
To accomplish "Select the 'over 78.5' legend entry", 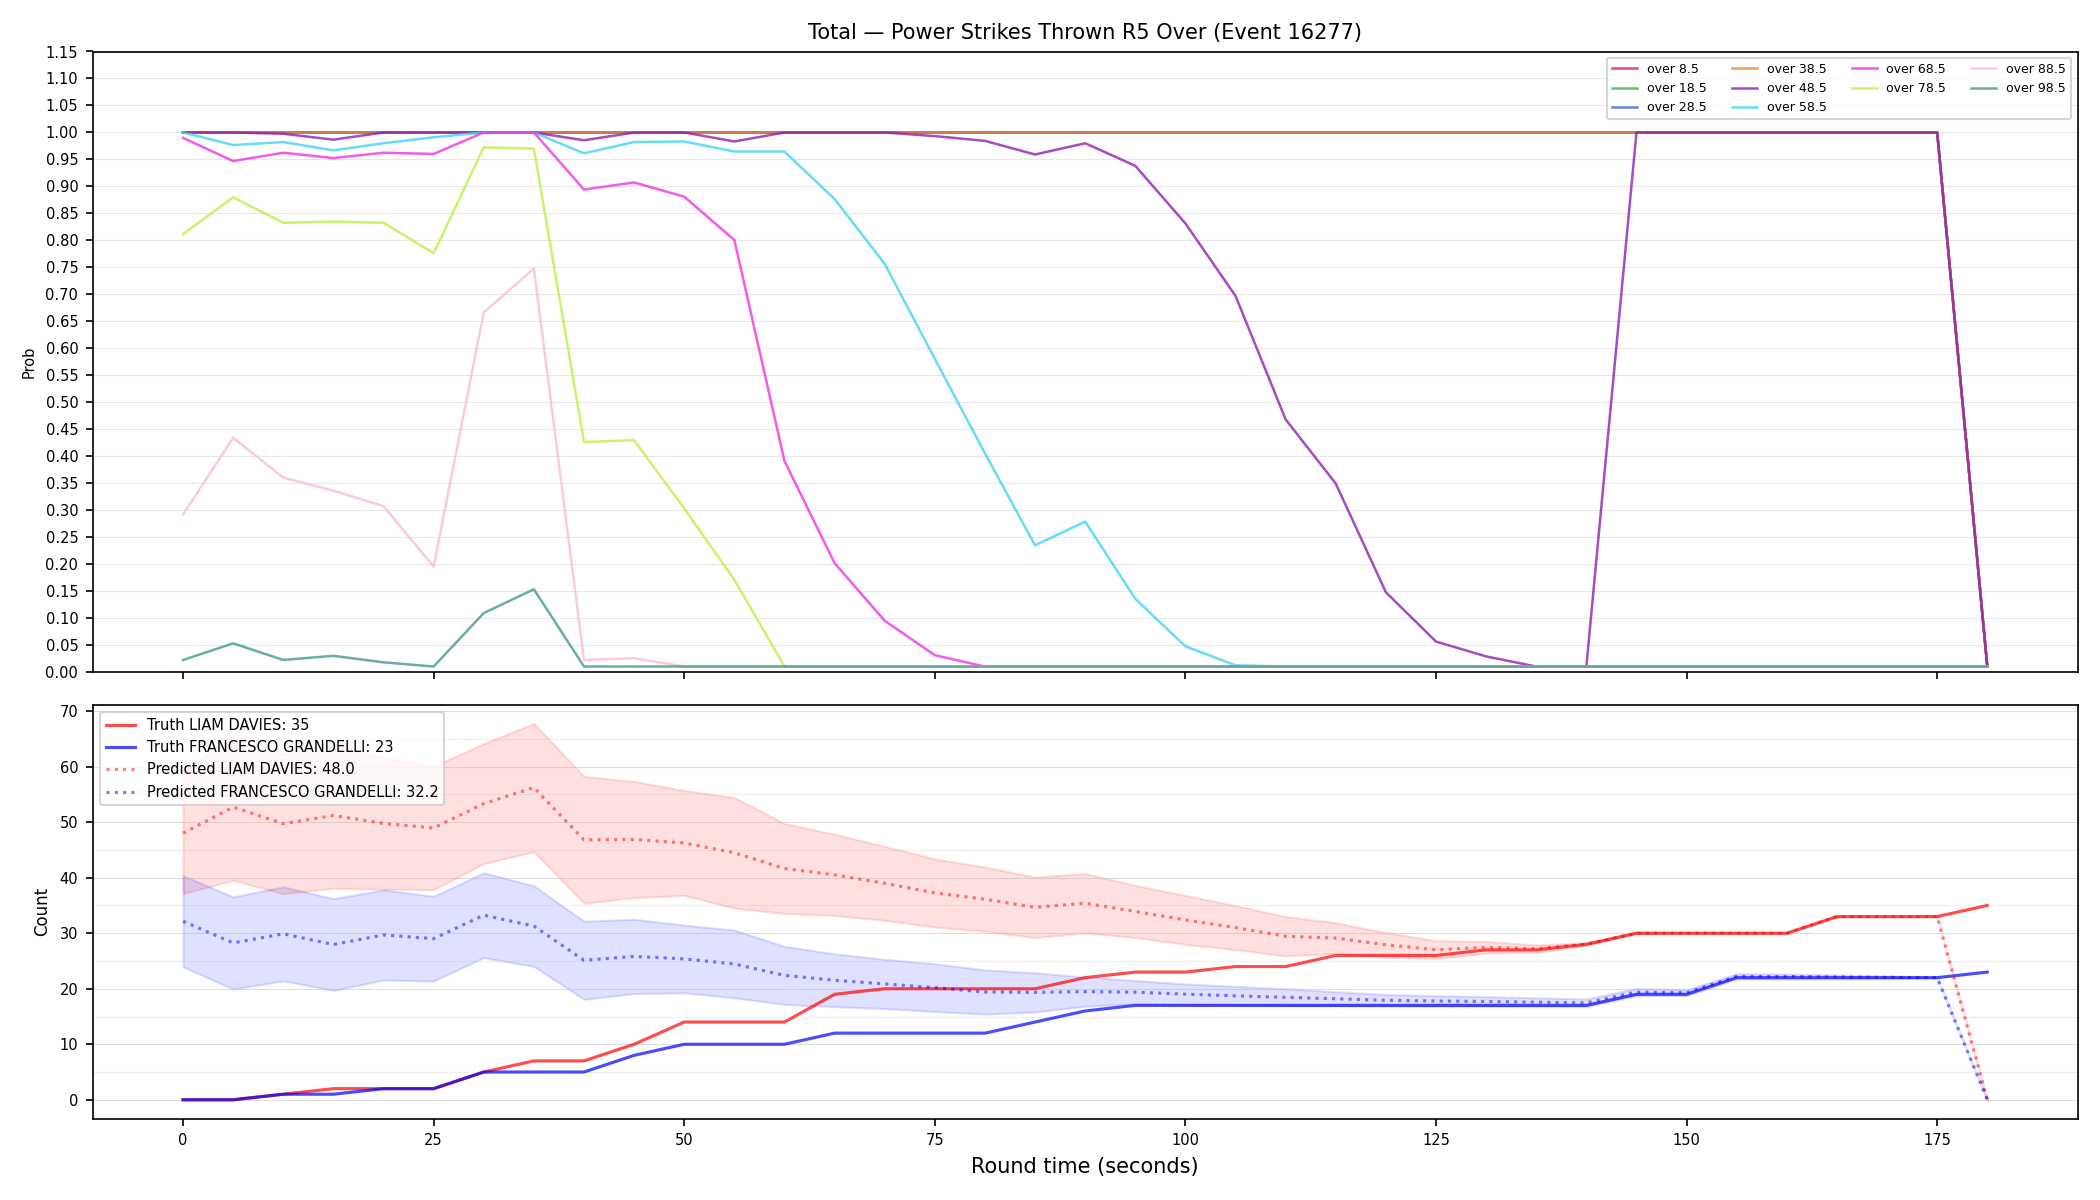I will [1898, 88].
